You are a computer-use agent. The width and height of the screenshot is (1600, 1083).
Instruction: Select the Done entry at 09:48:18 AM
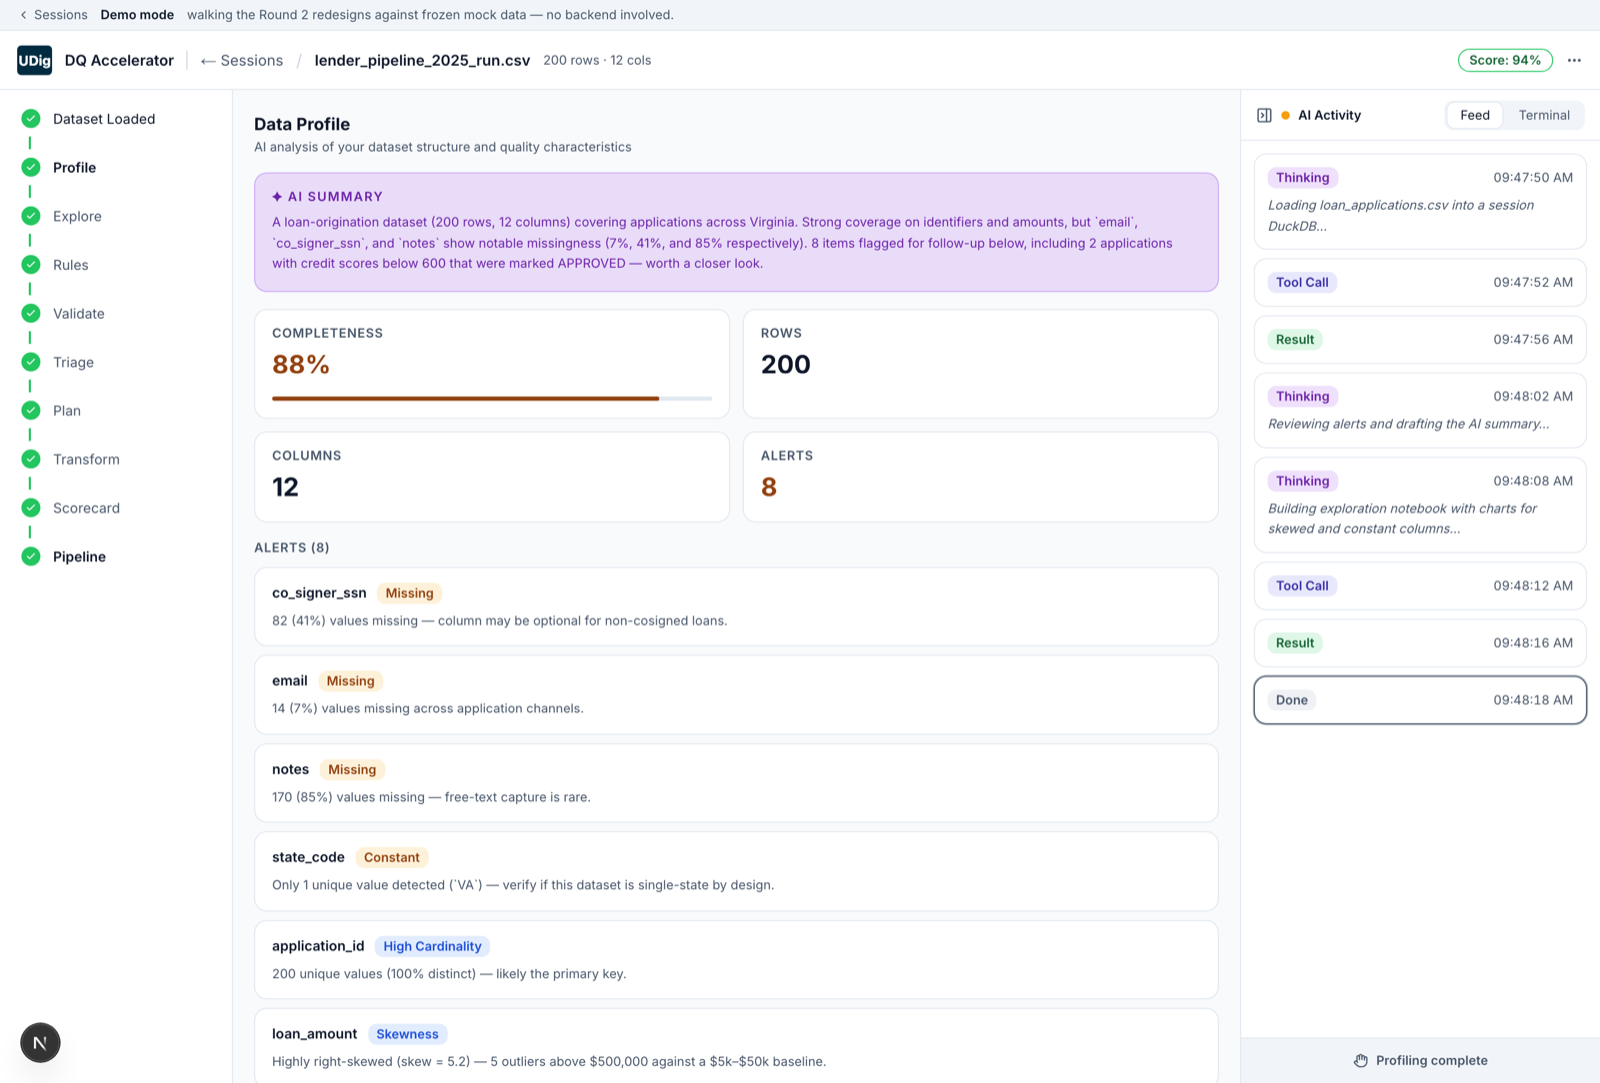(1420, 700)
